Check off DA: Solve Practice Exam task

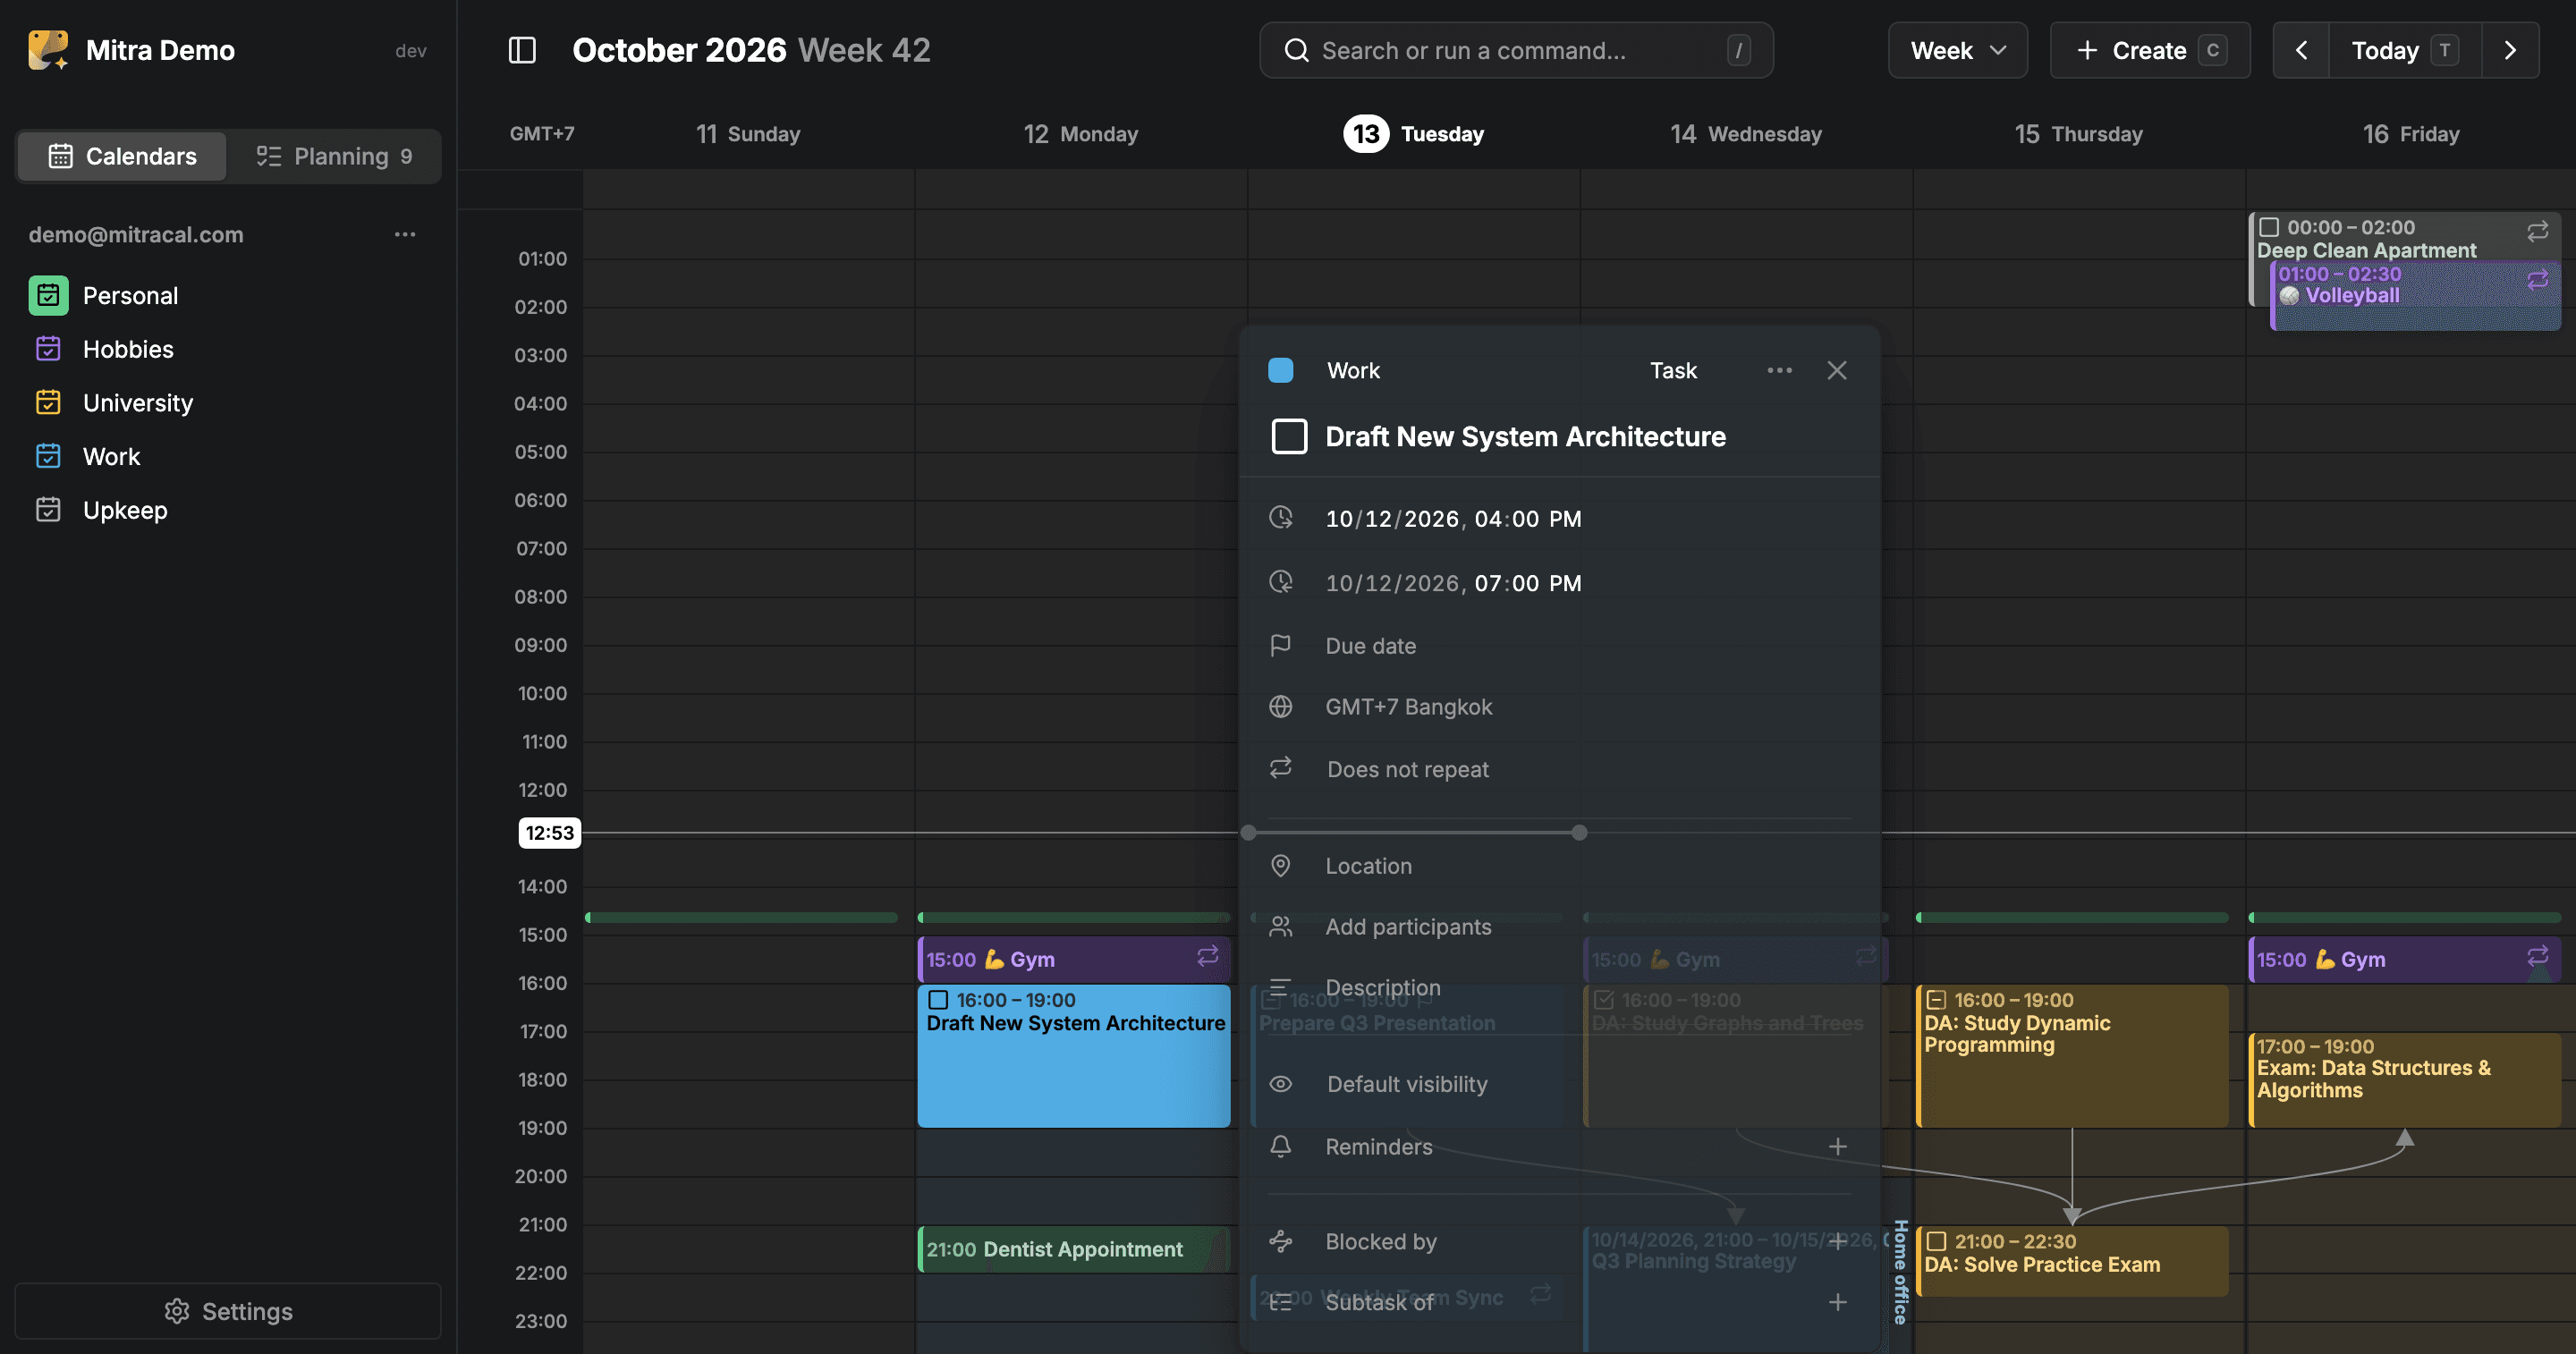pos(1936,1241)
